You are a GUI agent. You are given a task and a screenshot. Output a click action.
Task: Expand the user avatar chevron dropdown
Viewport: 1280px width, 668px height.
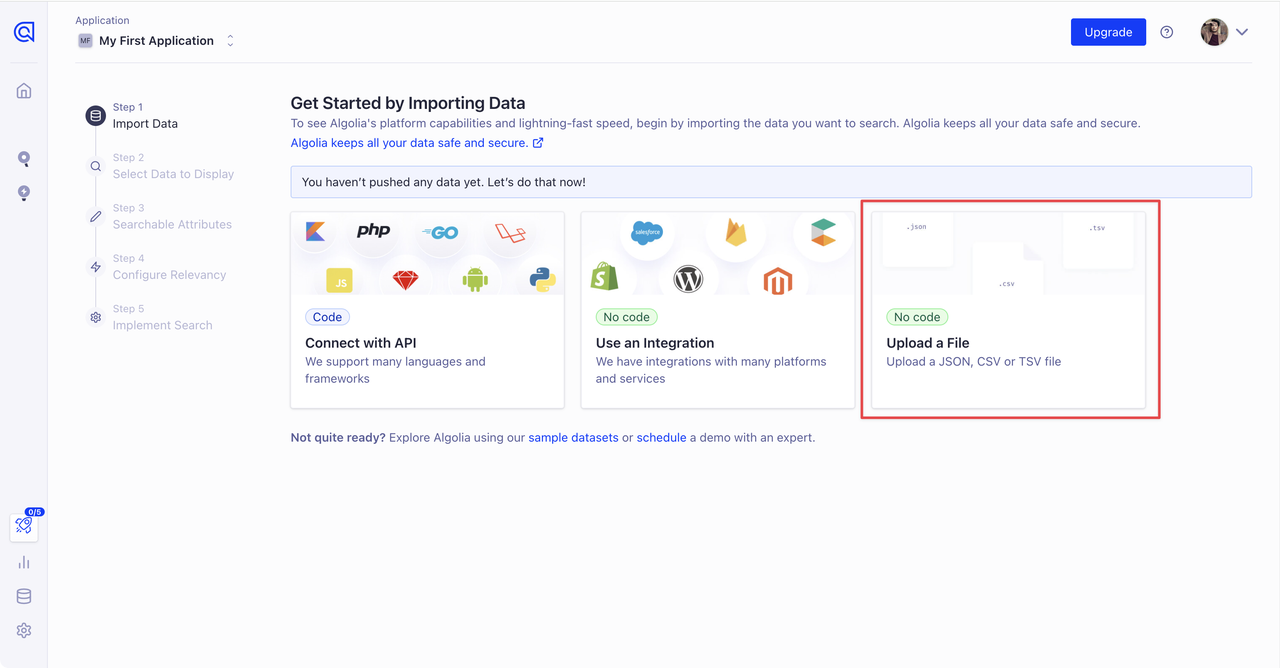coord(1242,31)
